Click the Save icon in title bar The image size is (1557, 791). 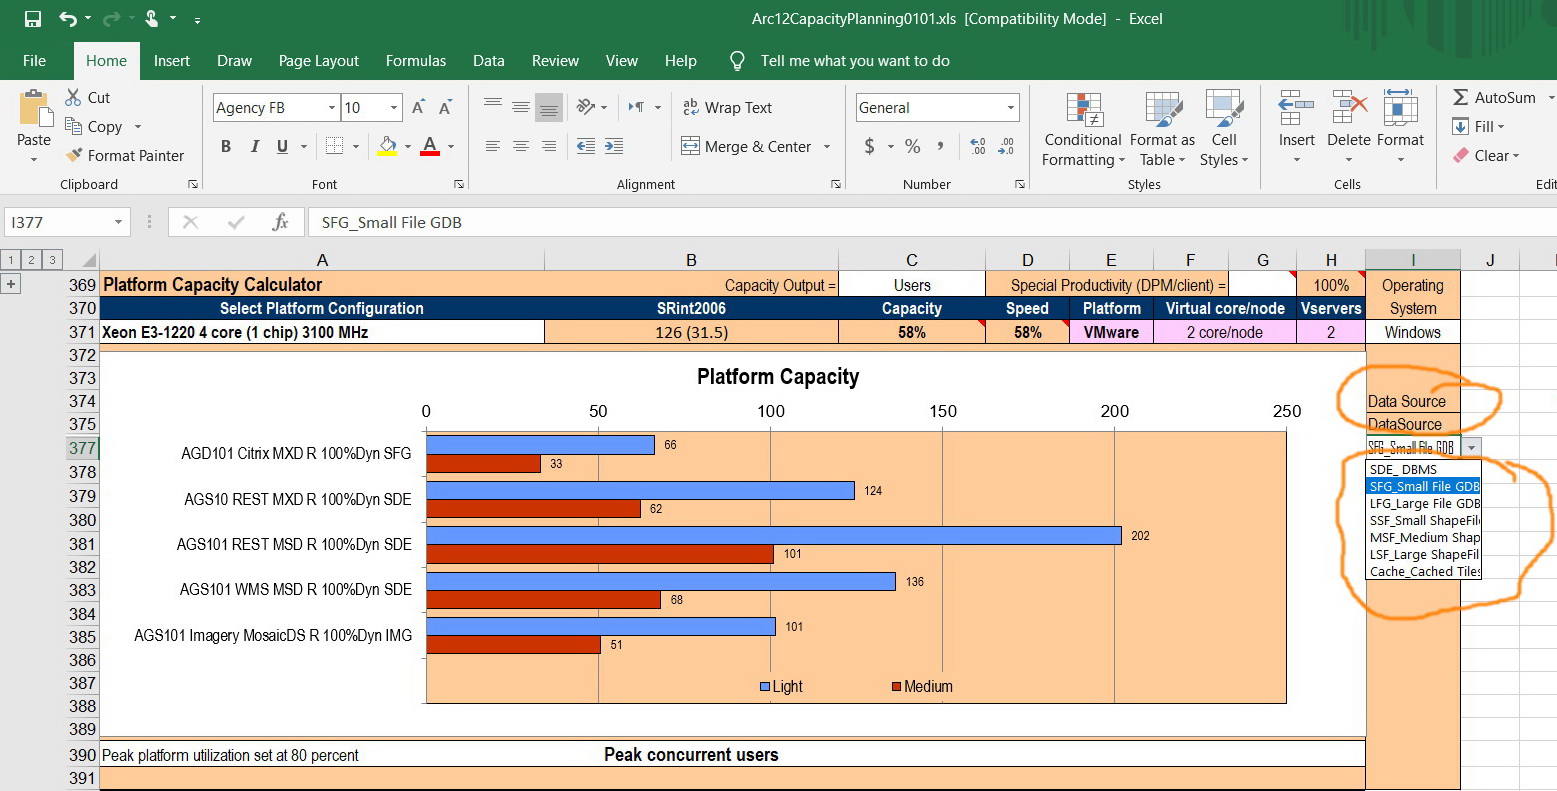tap(33, 19)
